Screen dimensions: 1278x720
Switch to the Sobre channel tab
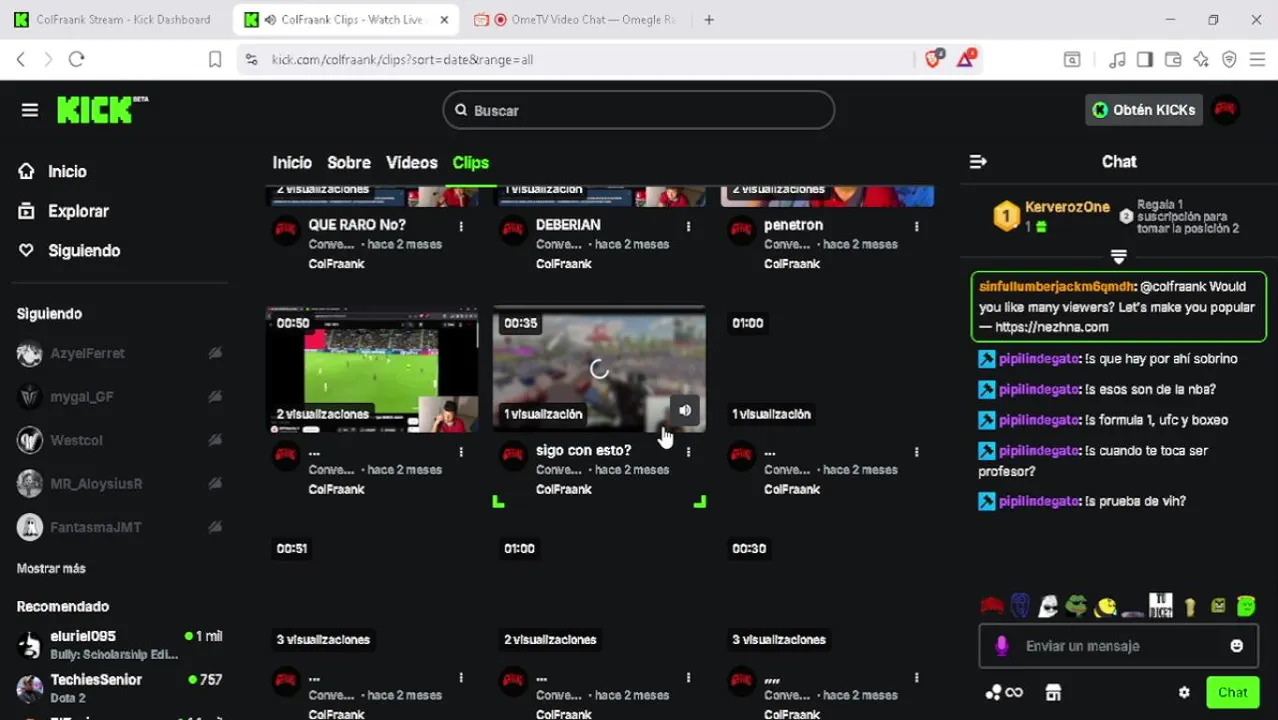[349, 162]
